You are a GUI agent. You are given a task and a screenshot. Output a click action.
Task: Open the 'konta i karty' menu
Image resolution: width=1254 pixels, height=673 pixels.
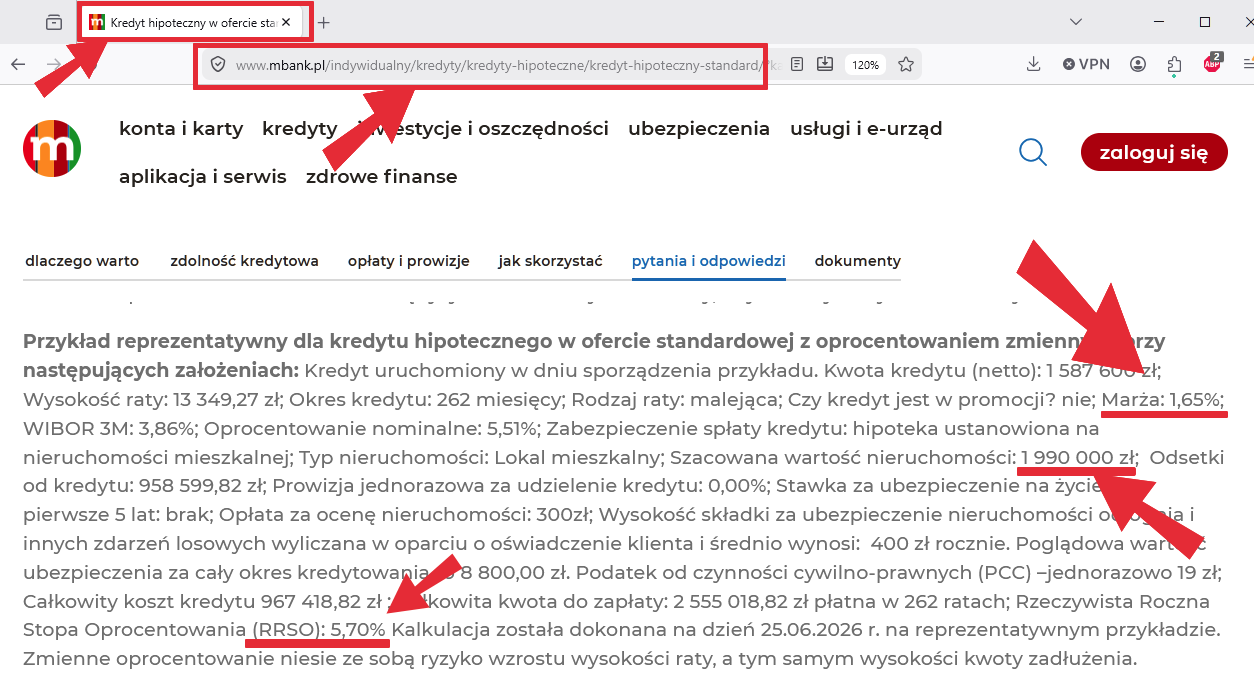[x=181, y=128]
